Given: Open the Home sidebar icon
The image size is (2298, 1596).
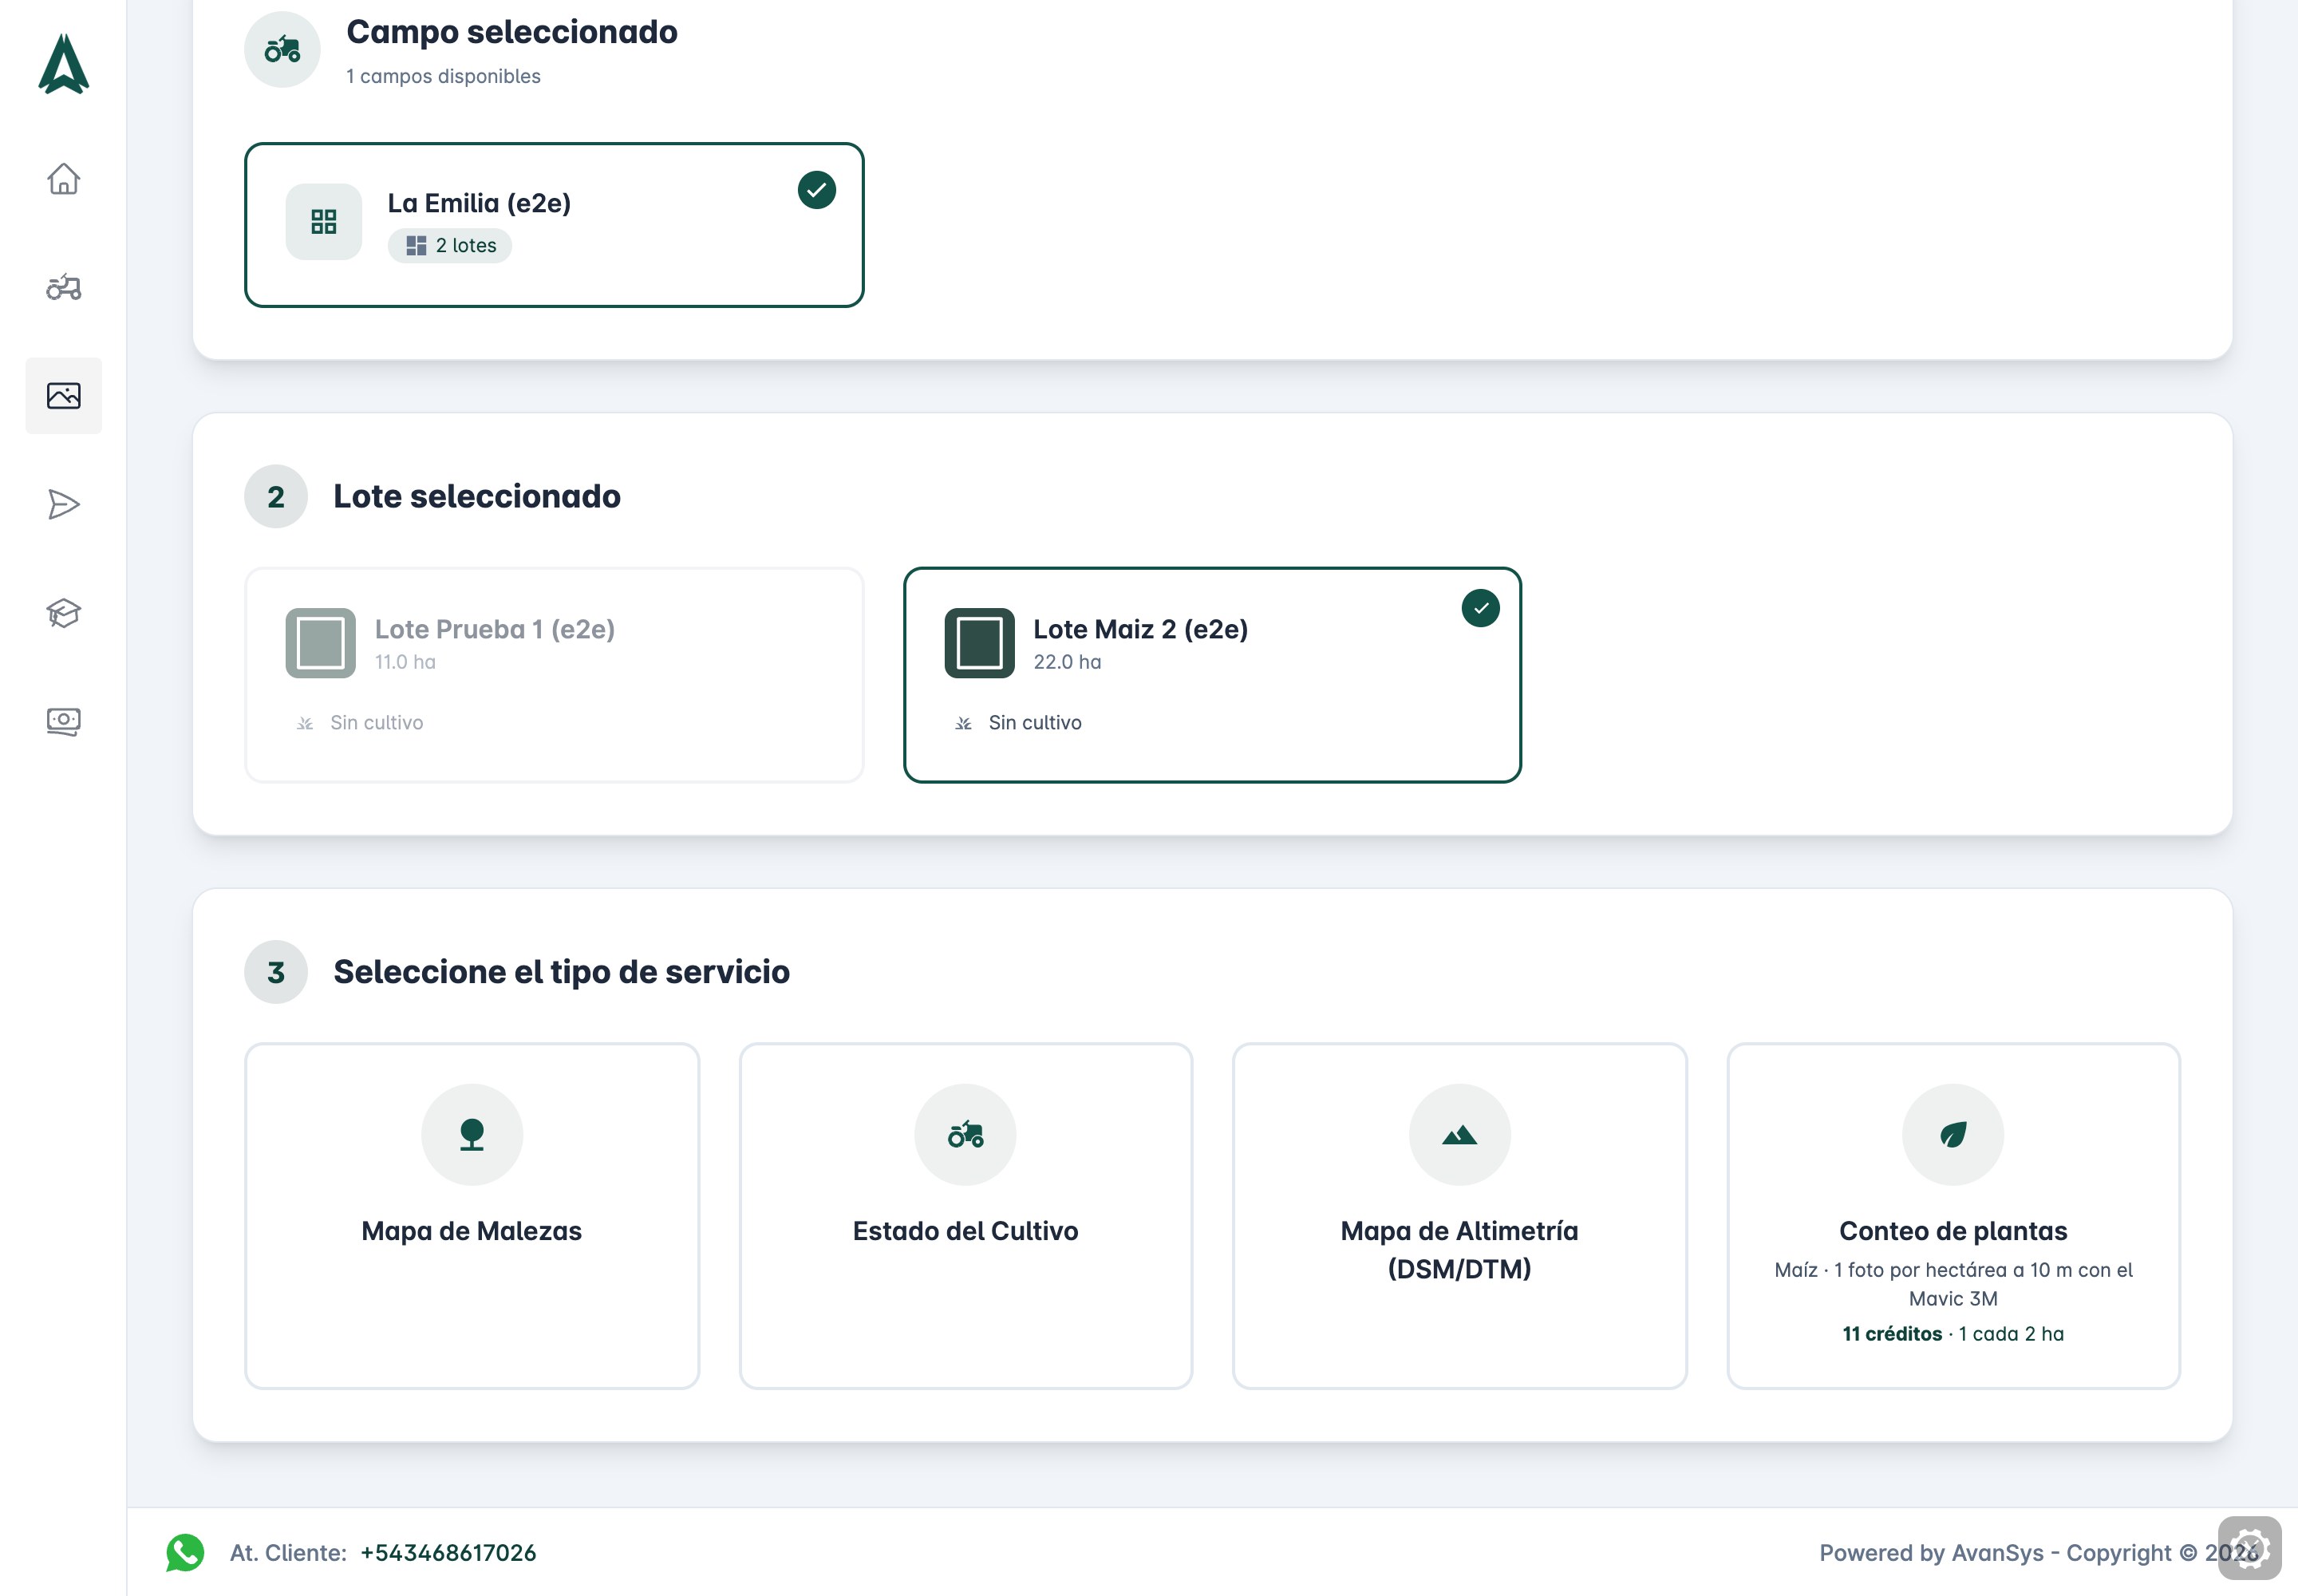Looking at the screenshot, I should [x=64, y=179].
